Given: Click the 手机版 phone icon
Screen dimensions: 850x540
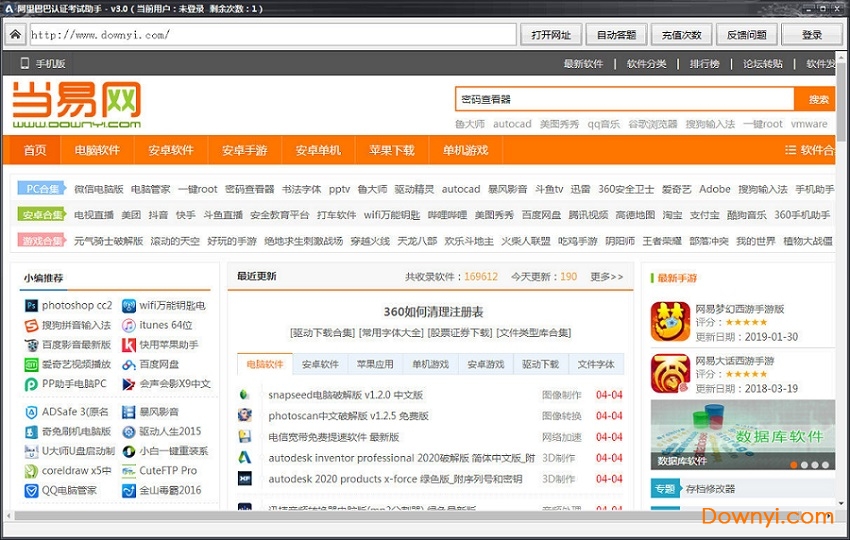Looking at the screenshot, I should [24, 63].
